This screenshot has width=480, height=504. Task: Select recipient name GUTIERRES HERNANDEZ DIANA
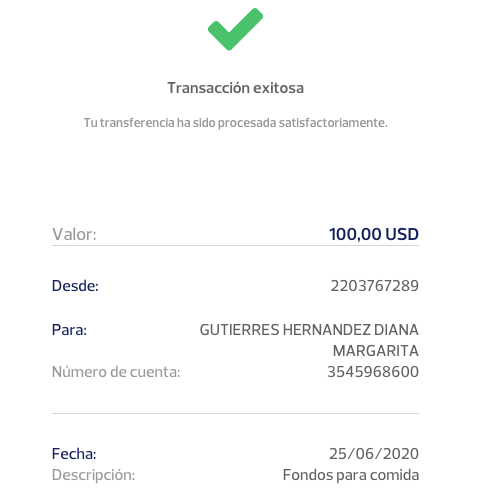coord(309,330)
